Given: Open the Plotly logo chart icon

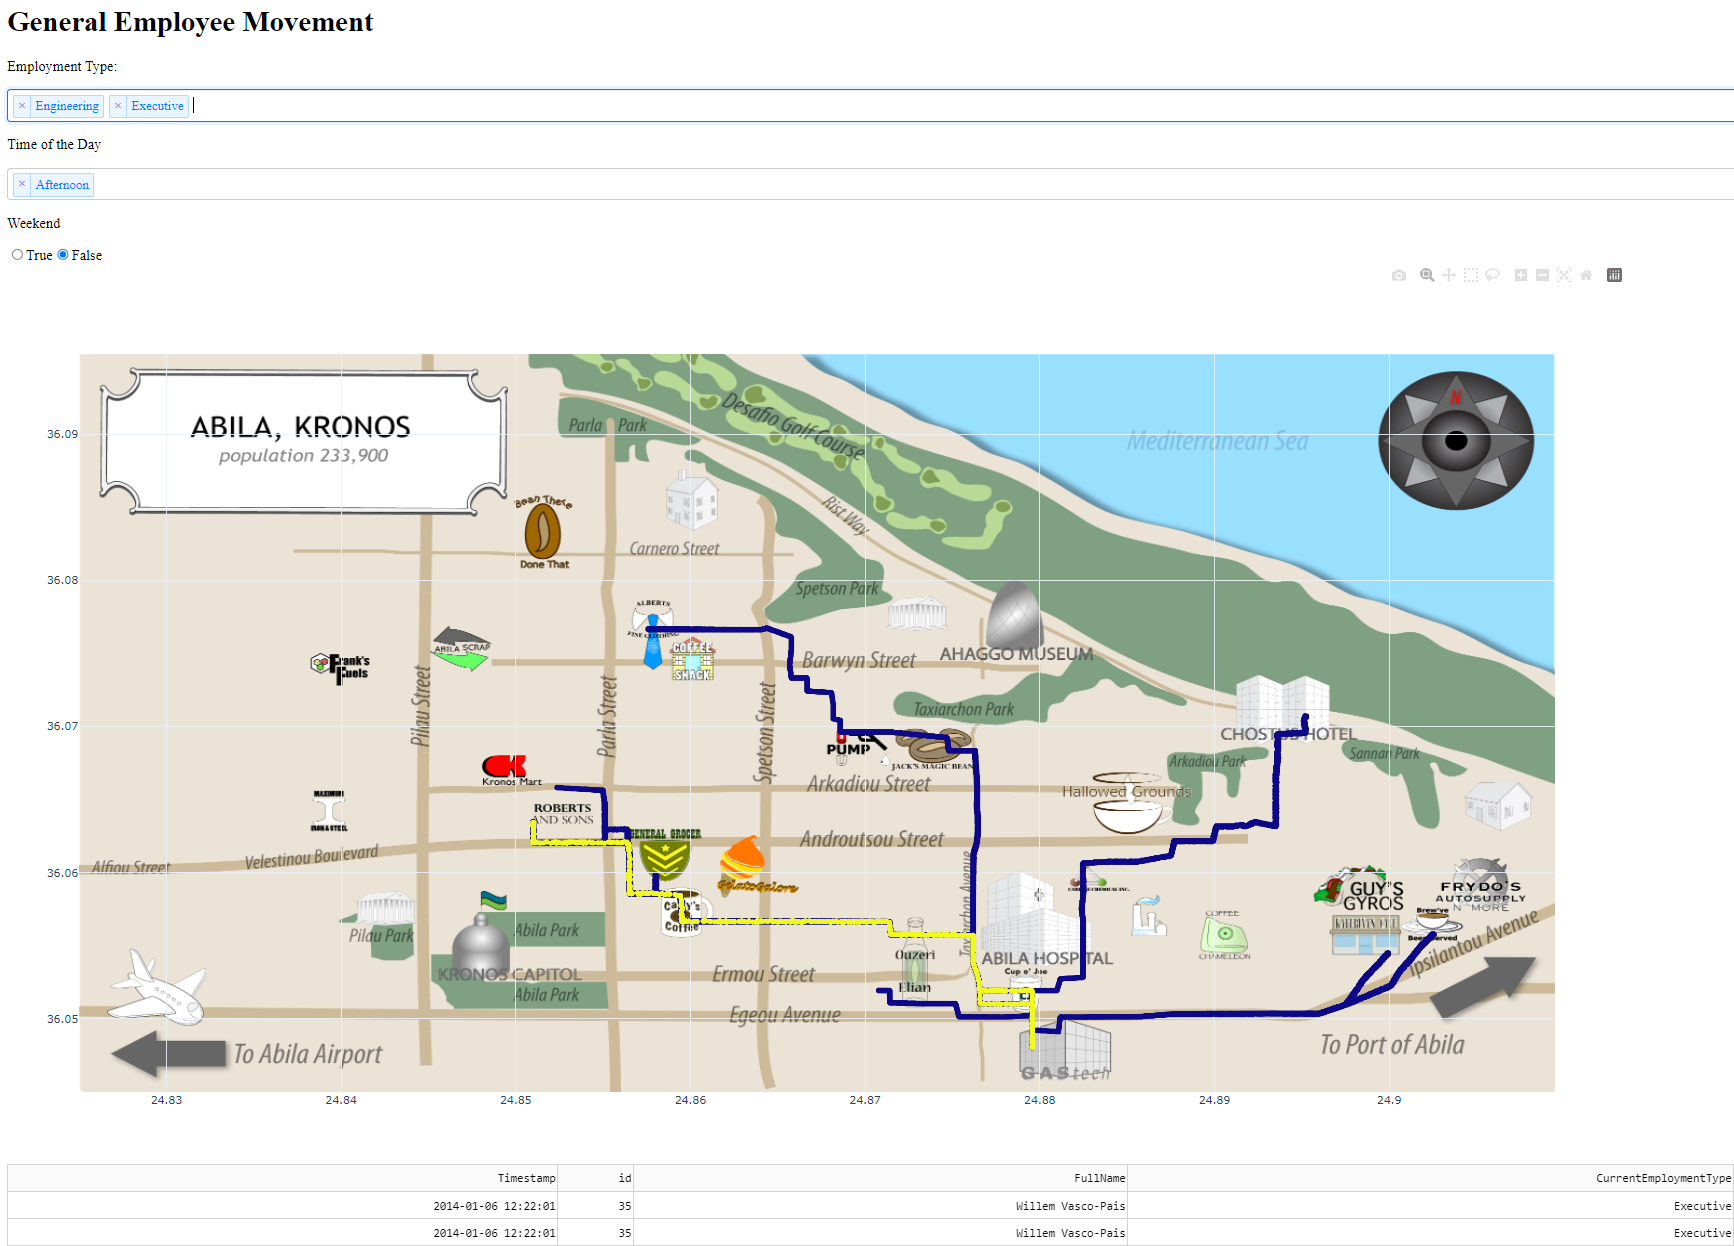Looking at the screenshot, I should tap(1614, 275).
